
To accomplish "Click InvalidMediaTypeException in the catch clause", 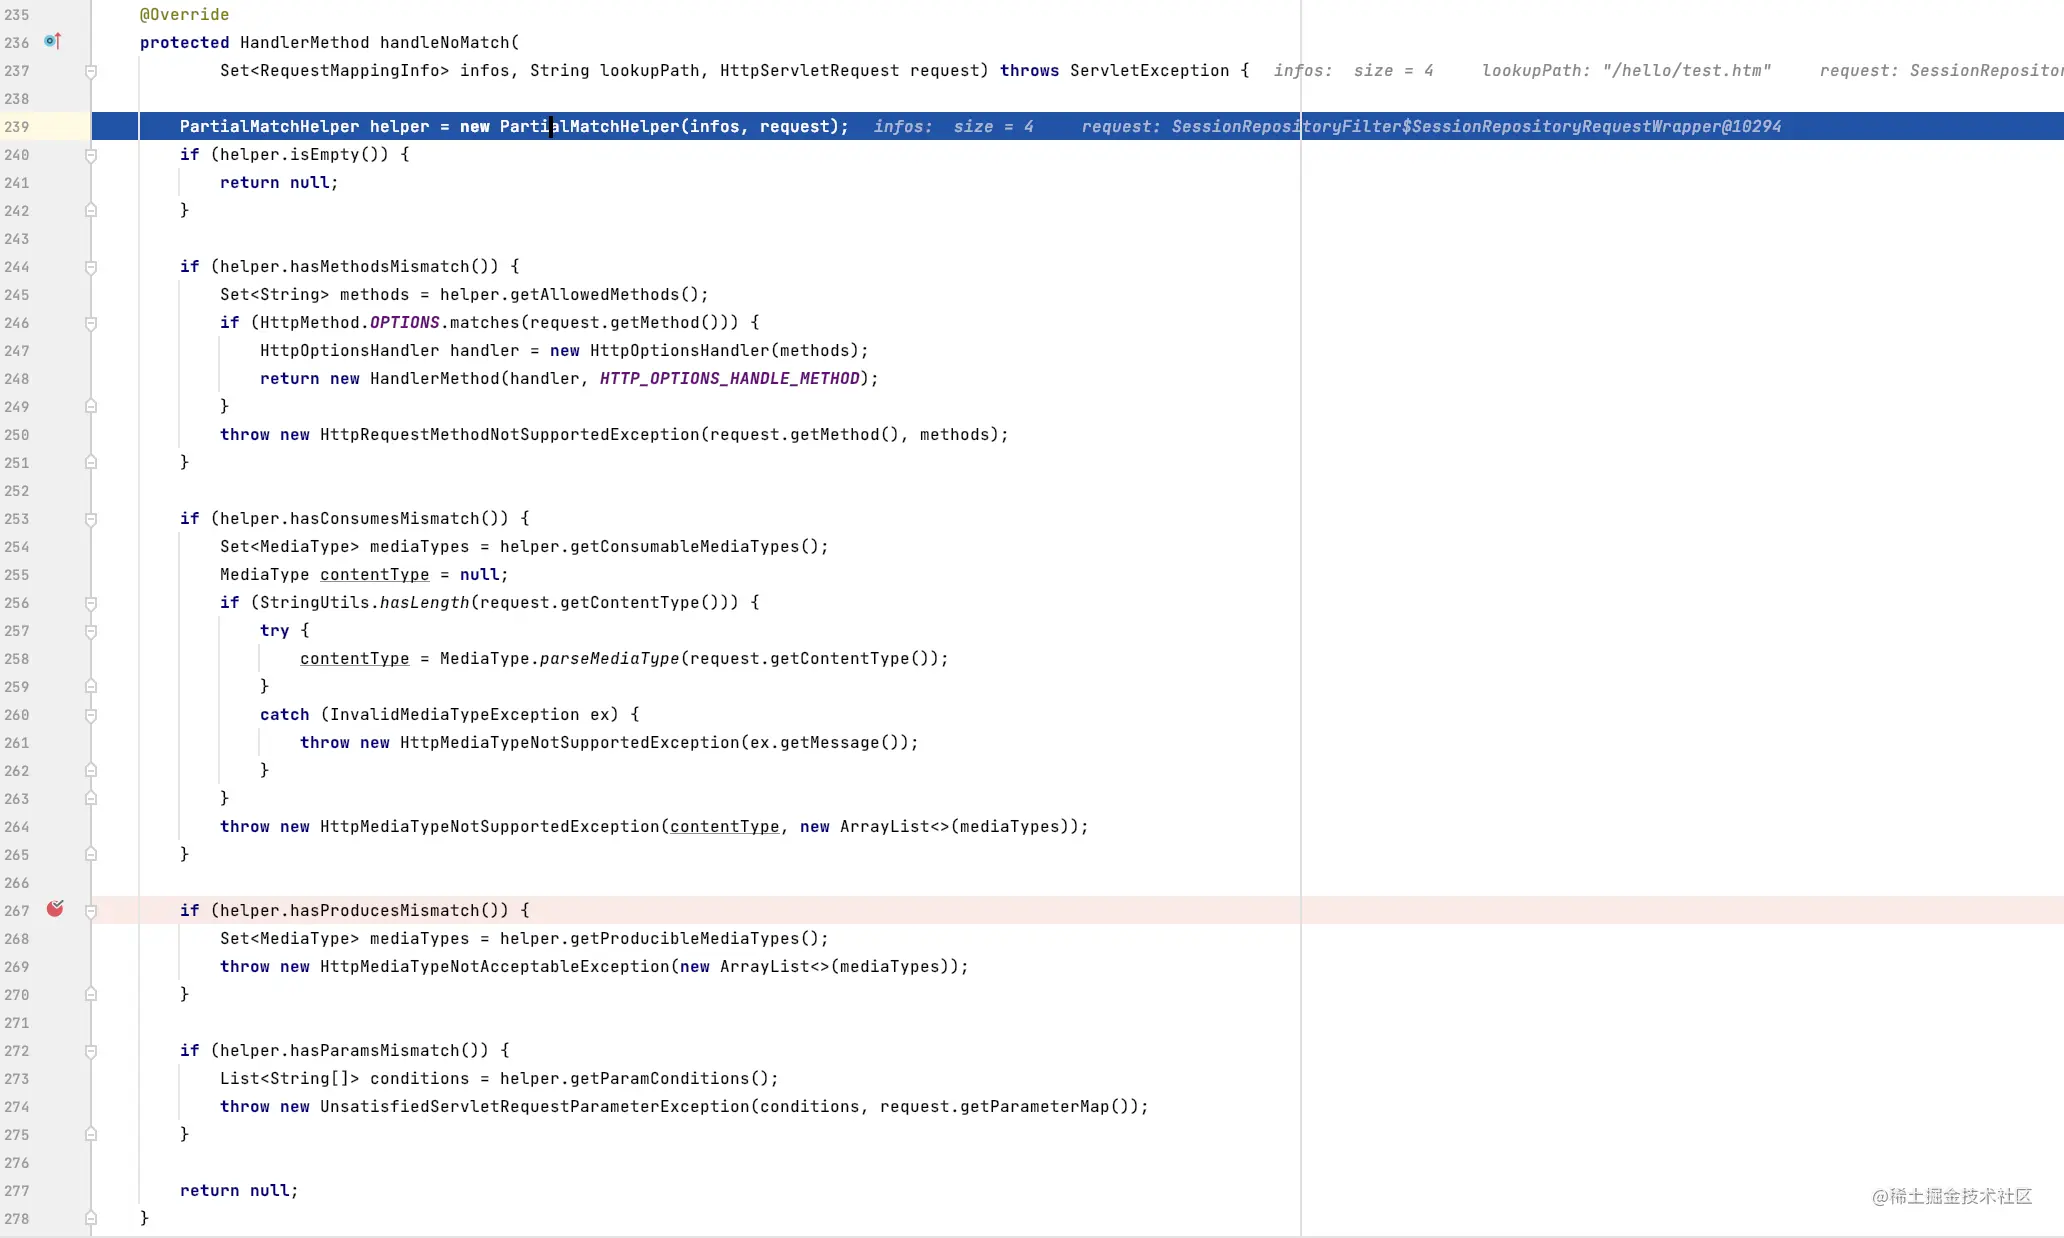I will point(454,714).
